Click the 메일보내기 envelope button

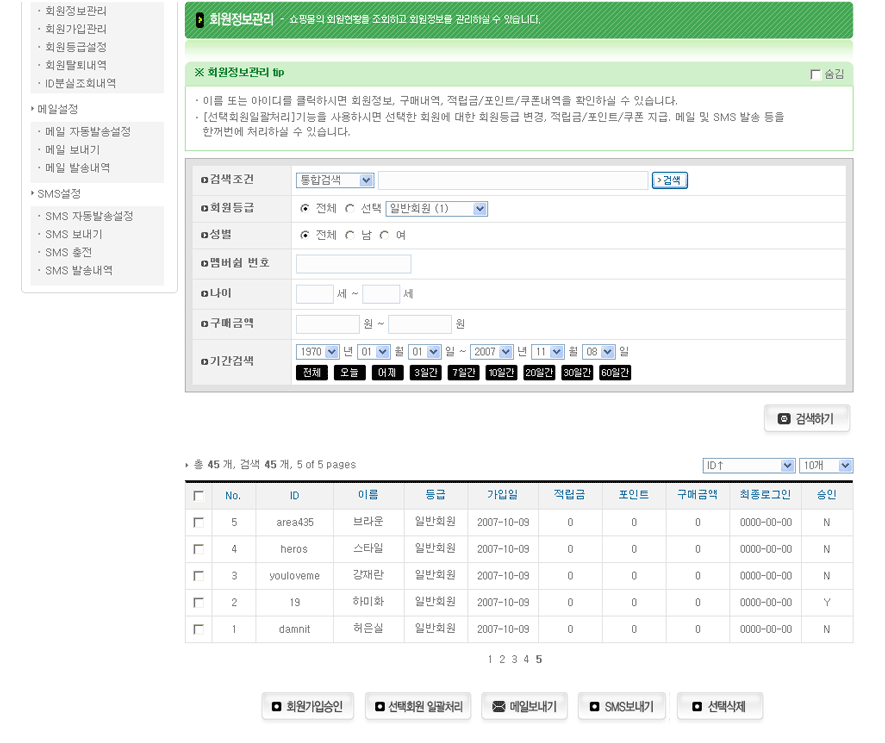click(524, 706)
